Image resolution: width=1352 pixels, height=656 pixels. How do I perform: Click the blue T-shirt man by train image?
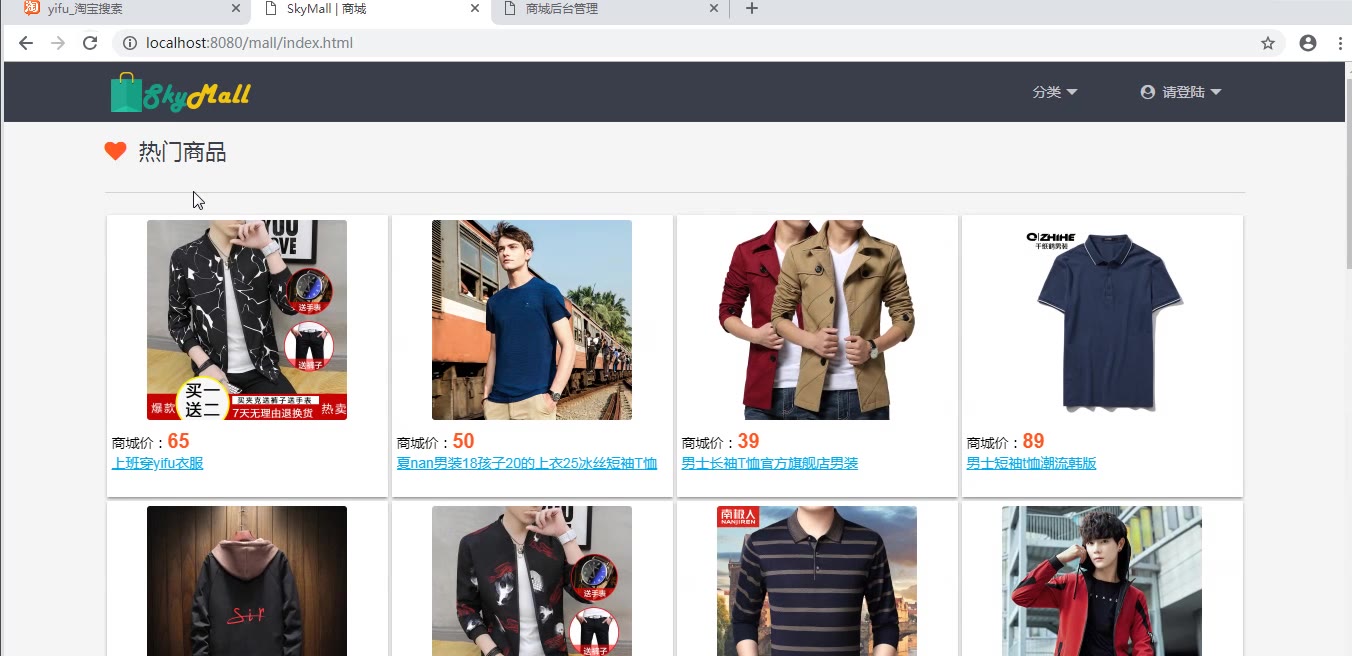click(x=532, y=320)
